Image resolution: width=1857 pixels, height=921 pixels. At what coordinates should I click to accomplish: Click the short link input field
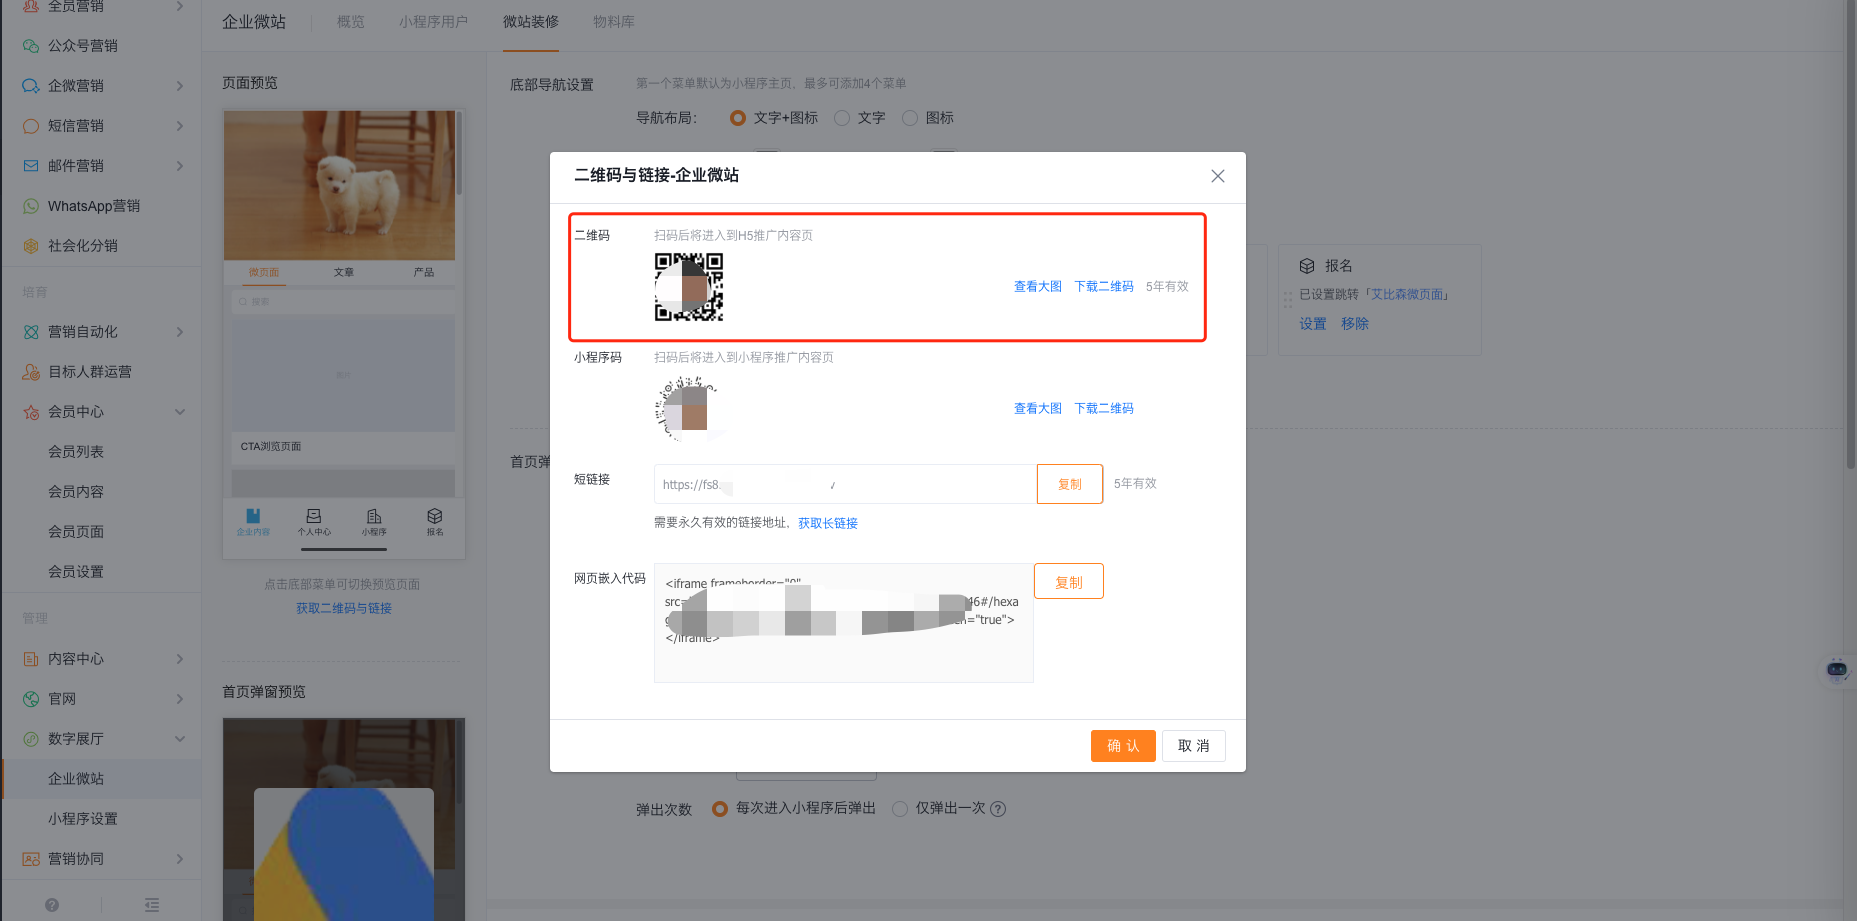click(845, 484)
